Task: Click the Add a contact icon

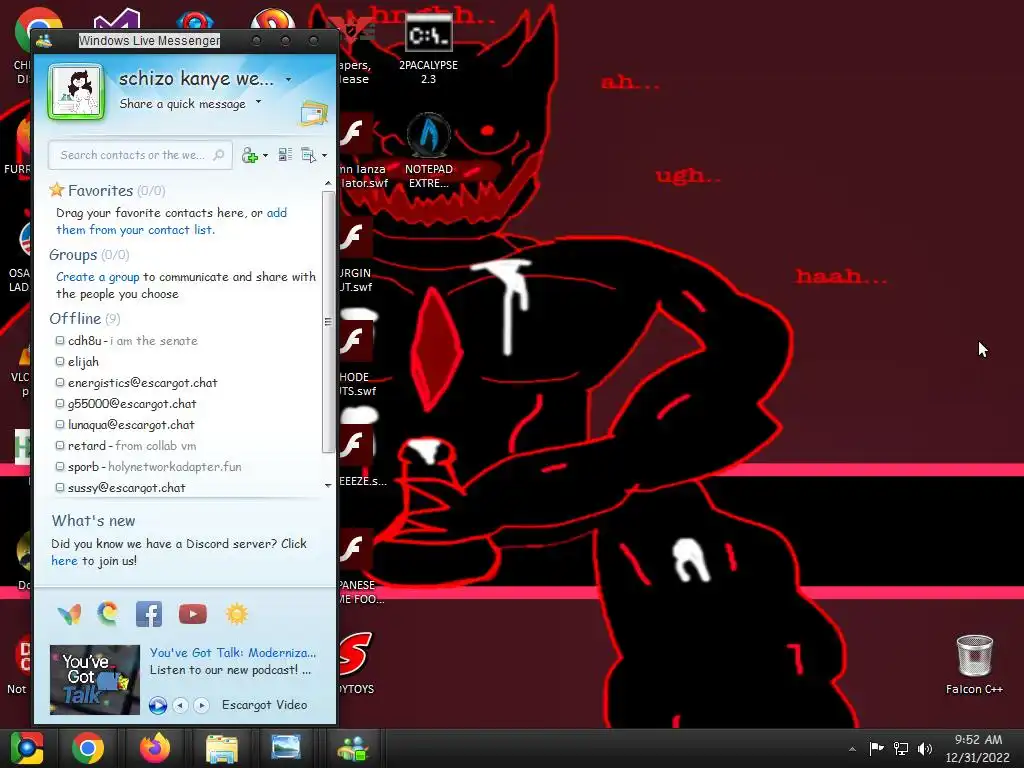Action: (x=249, y=155)
